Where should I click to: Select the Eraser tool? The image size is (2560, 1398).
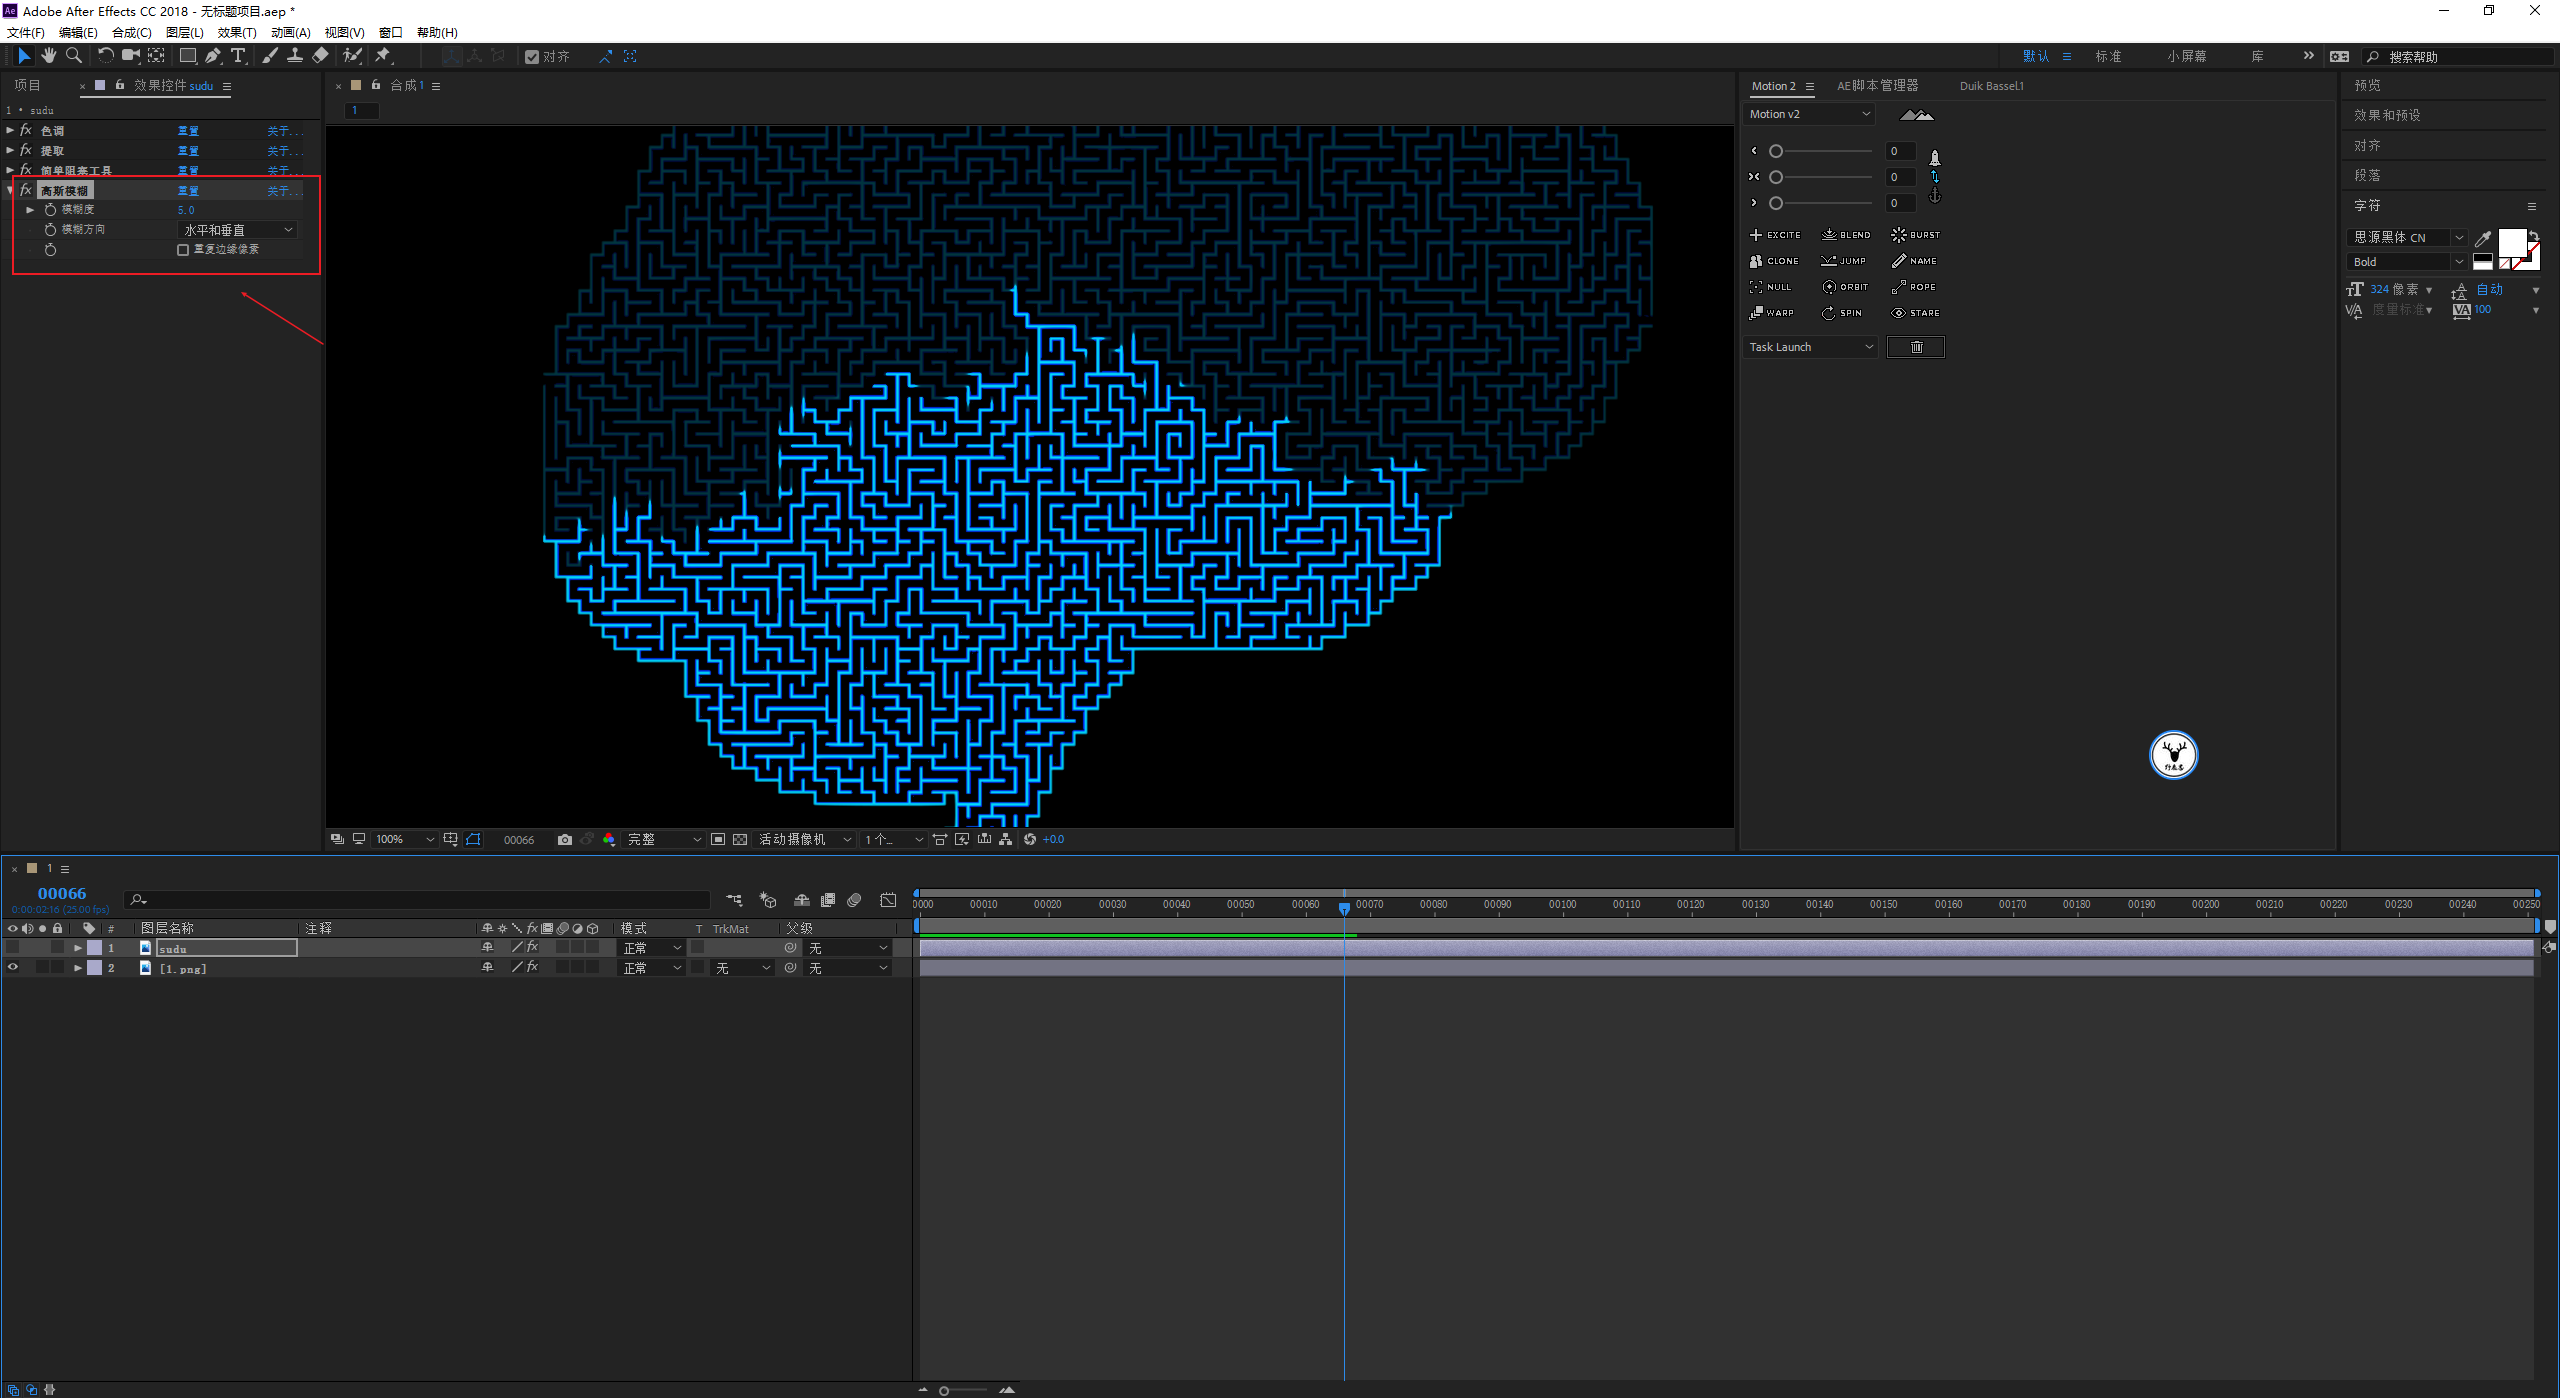coord(320,56)
